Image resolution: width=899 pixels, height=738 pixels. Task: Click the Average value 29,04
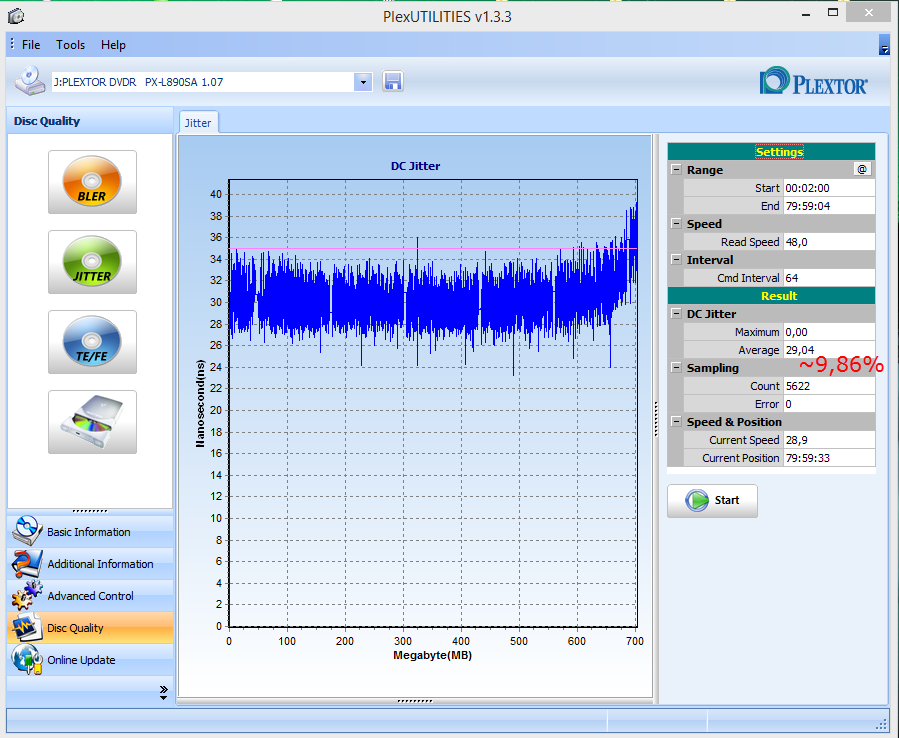pos(828,350)
